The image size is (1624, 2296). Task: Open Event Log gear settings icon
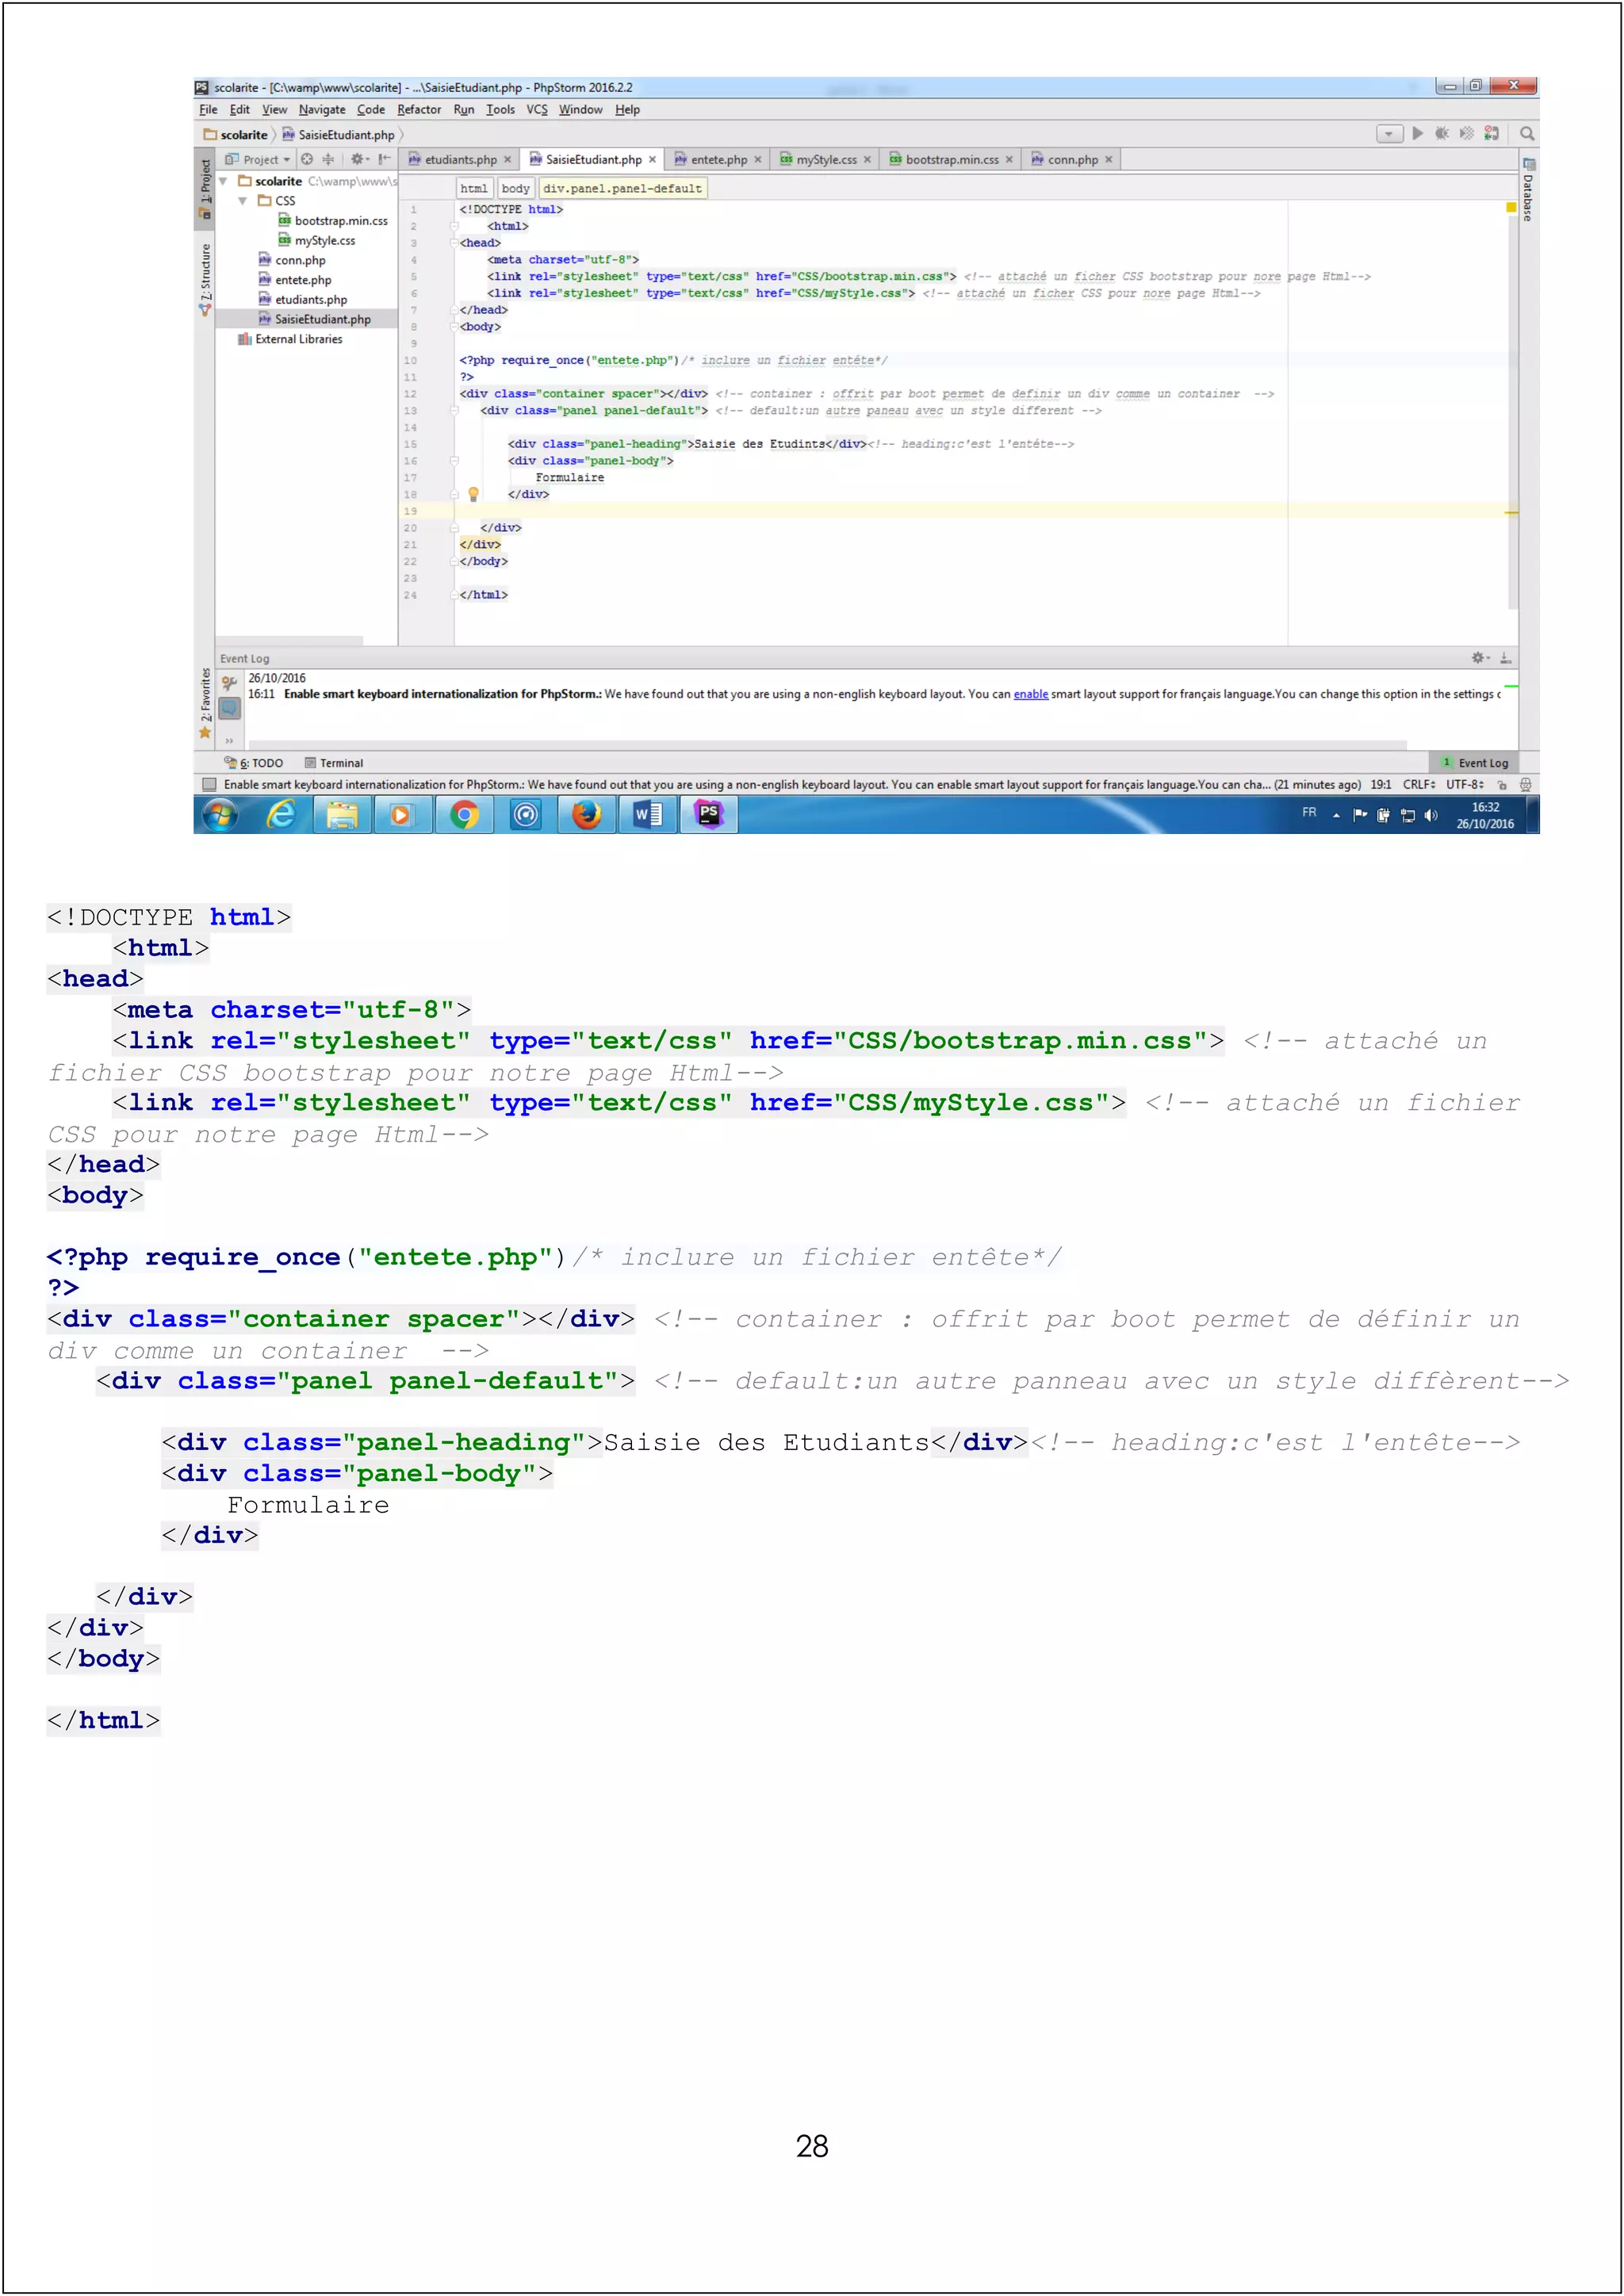coord(1480,658)
